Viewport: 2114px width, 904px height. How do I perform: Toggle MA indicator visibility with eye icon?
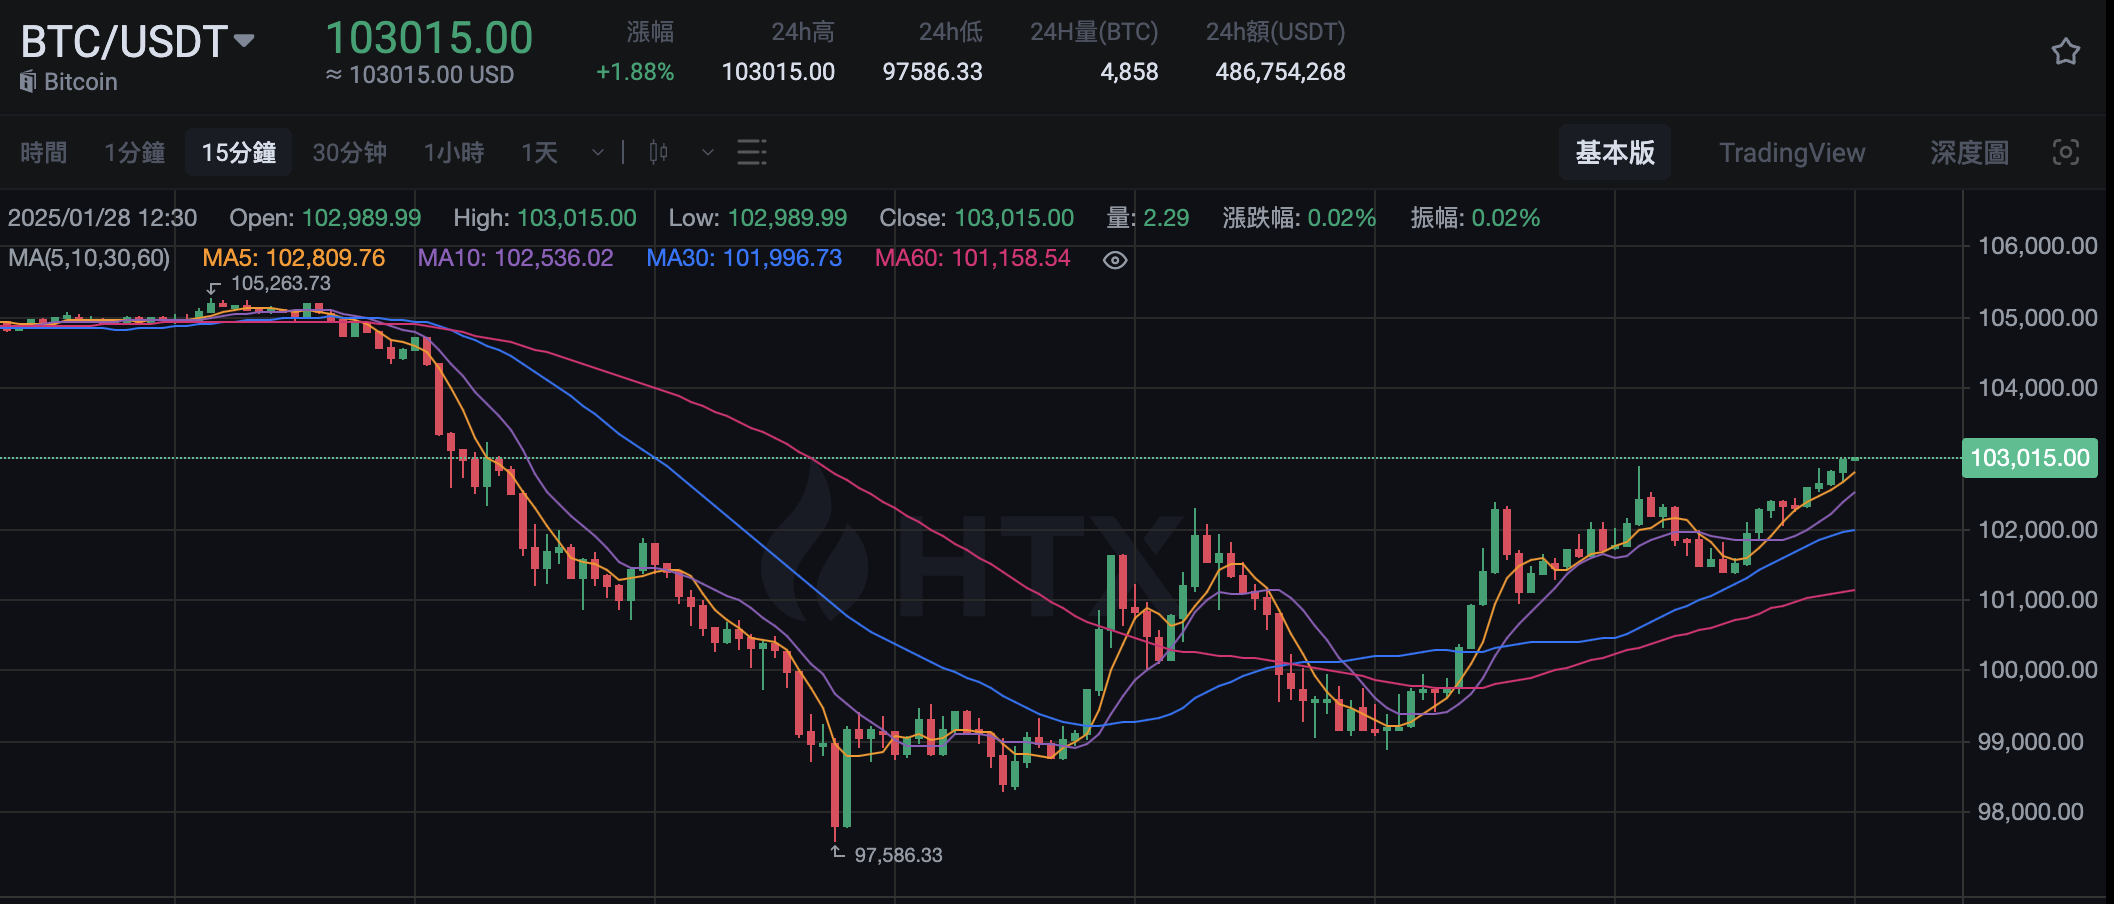(1115, 259)
